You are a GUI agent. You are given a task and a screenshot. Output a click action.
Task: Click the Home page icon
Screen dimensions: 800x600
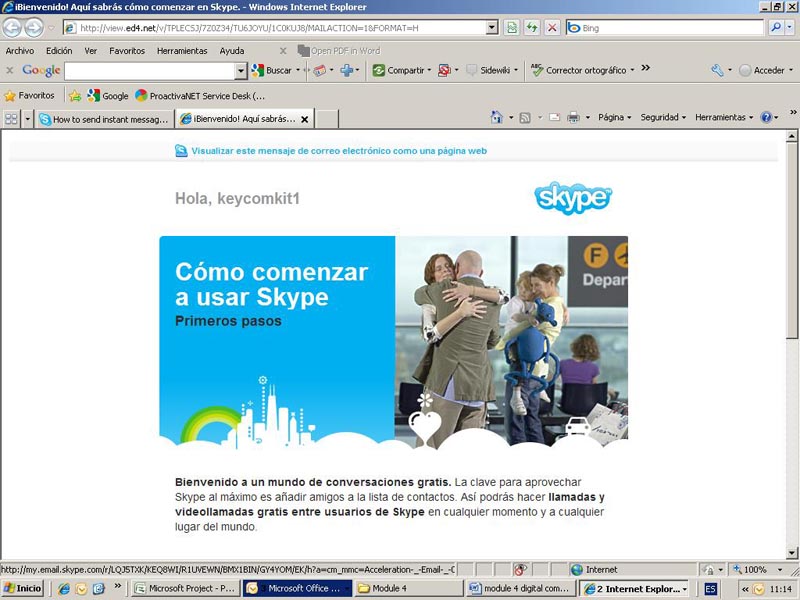tap(496, 117)
